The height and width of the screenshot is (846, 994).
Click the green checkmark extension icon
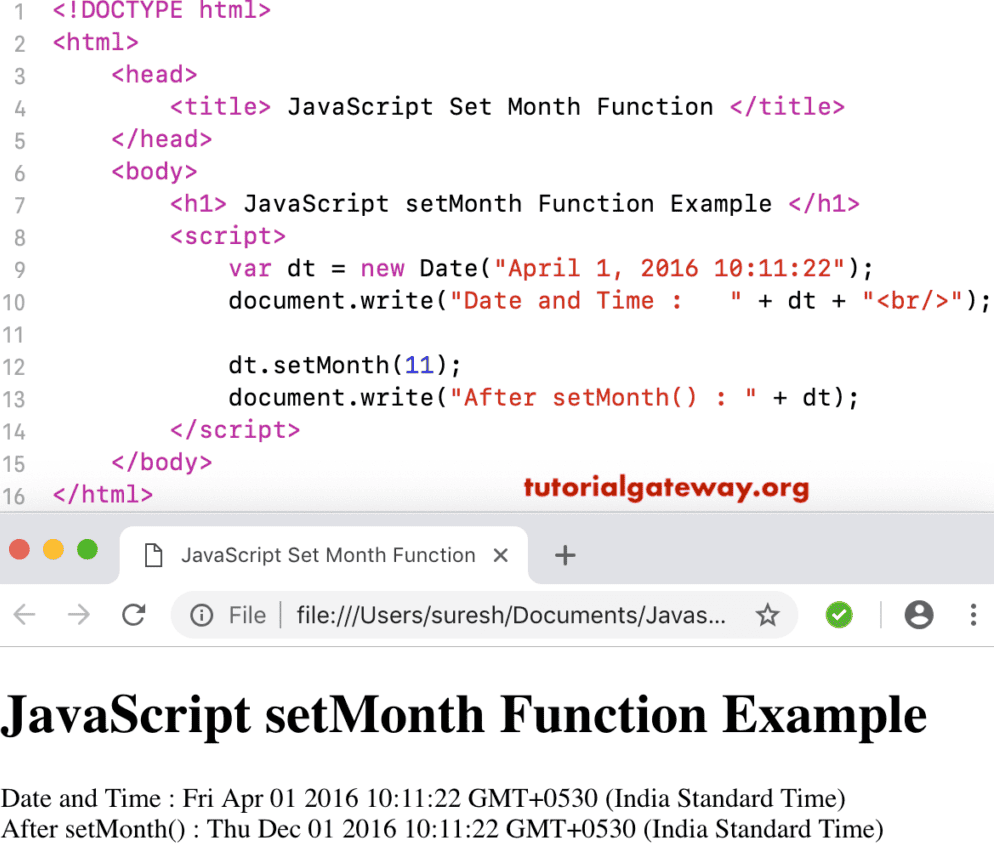coord(839,615)
